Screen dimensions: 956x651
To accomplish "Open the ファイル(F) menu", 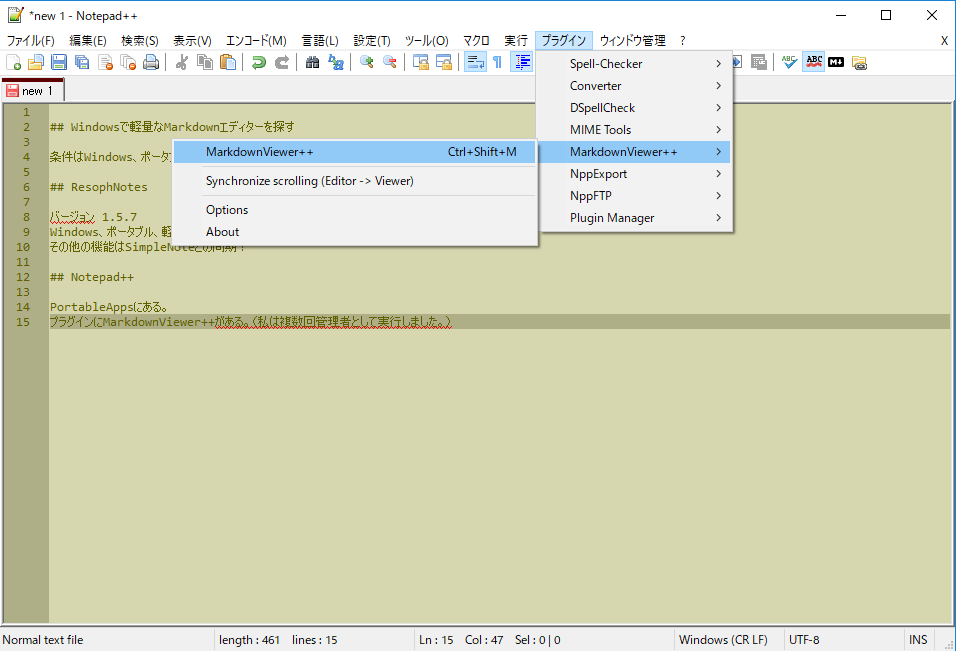I will 30,40.
